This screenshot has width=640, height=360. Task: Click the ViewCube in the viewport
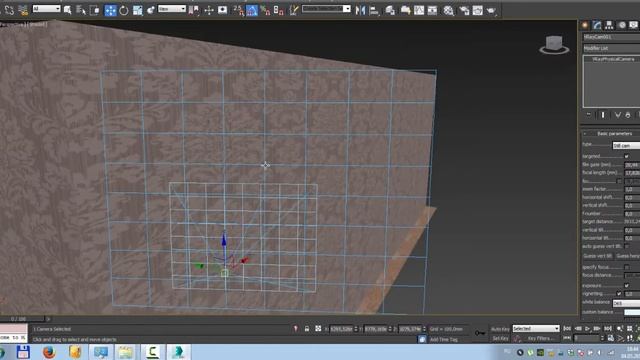point(554,44)
